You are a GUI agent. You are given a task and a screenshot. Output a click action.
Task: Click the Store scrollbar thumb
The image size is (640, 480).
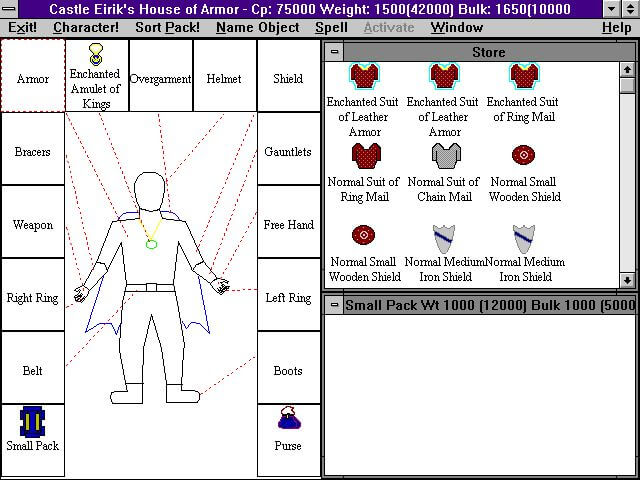(627, 85)
